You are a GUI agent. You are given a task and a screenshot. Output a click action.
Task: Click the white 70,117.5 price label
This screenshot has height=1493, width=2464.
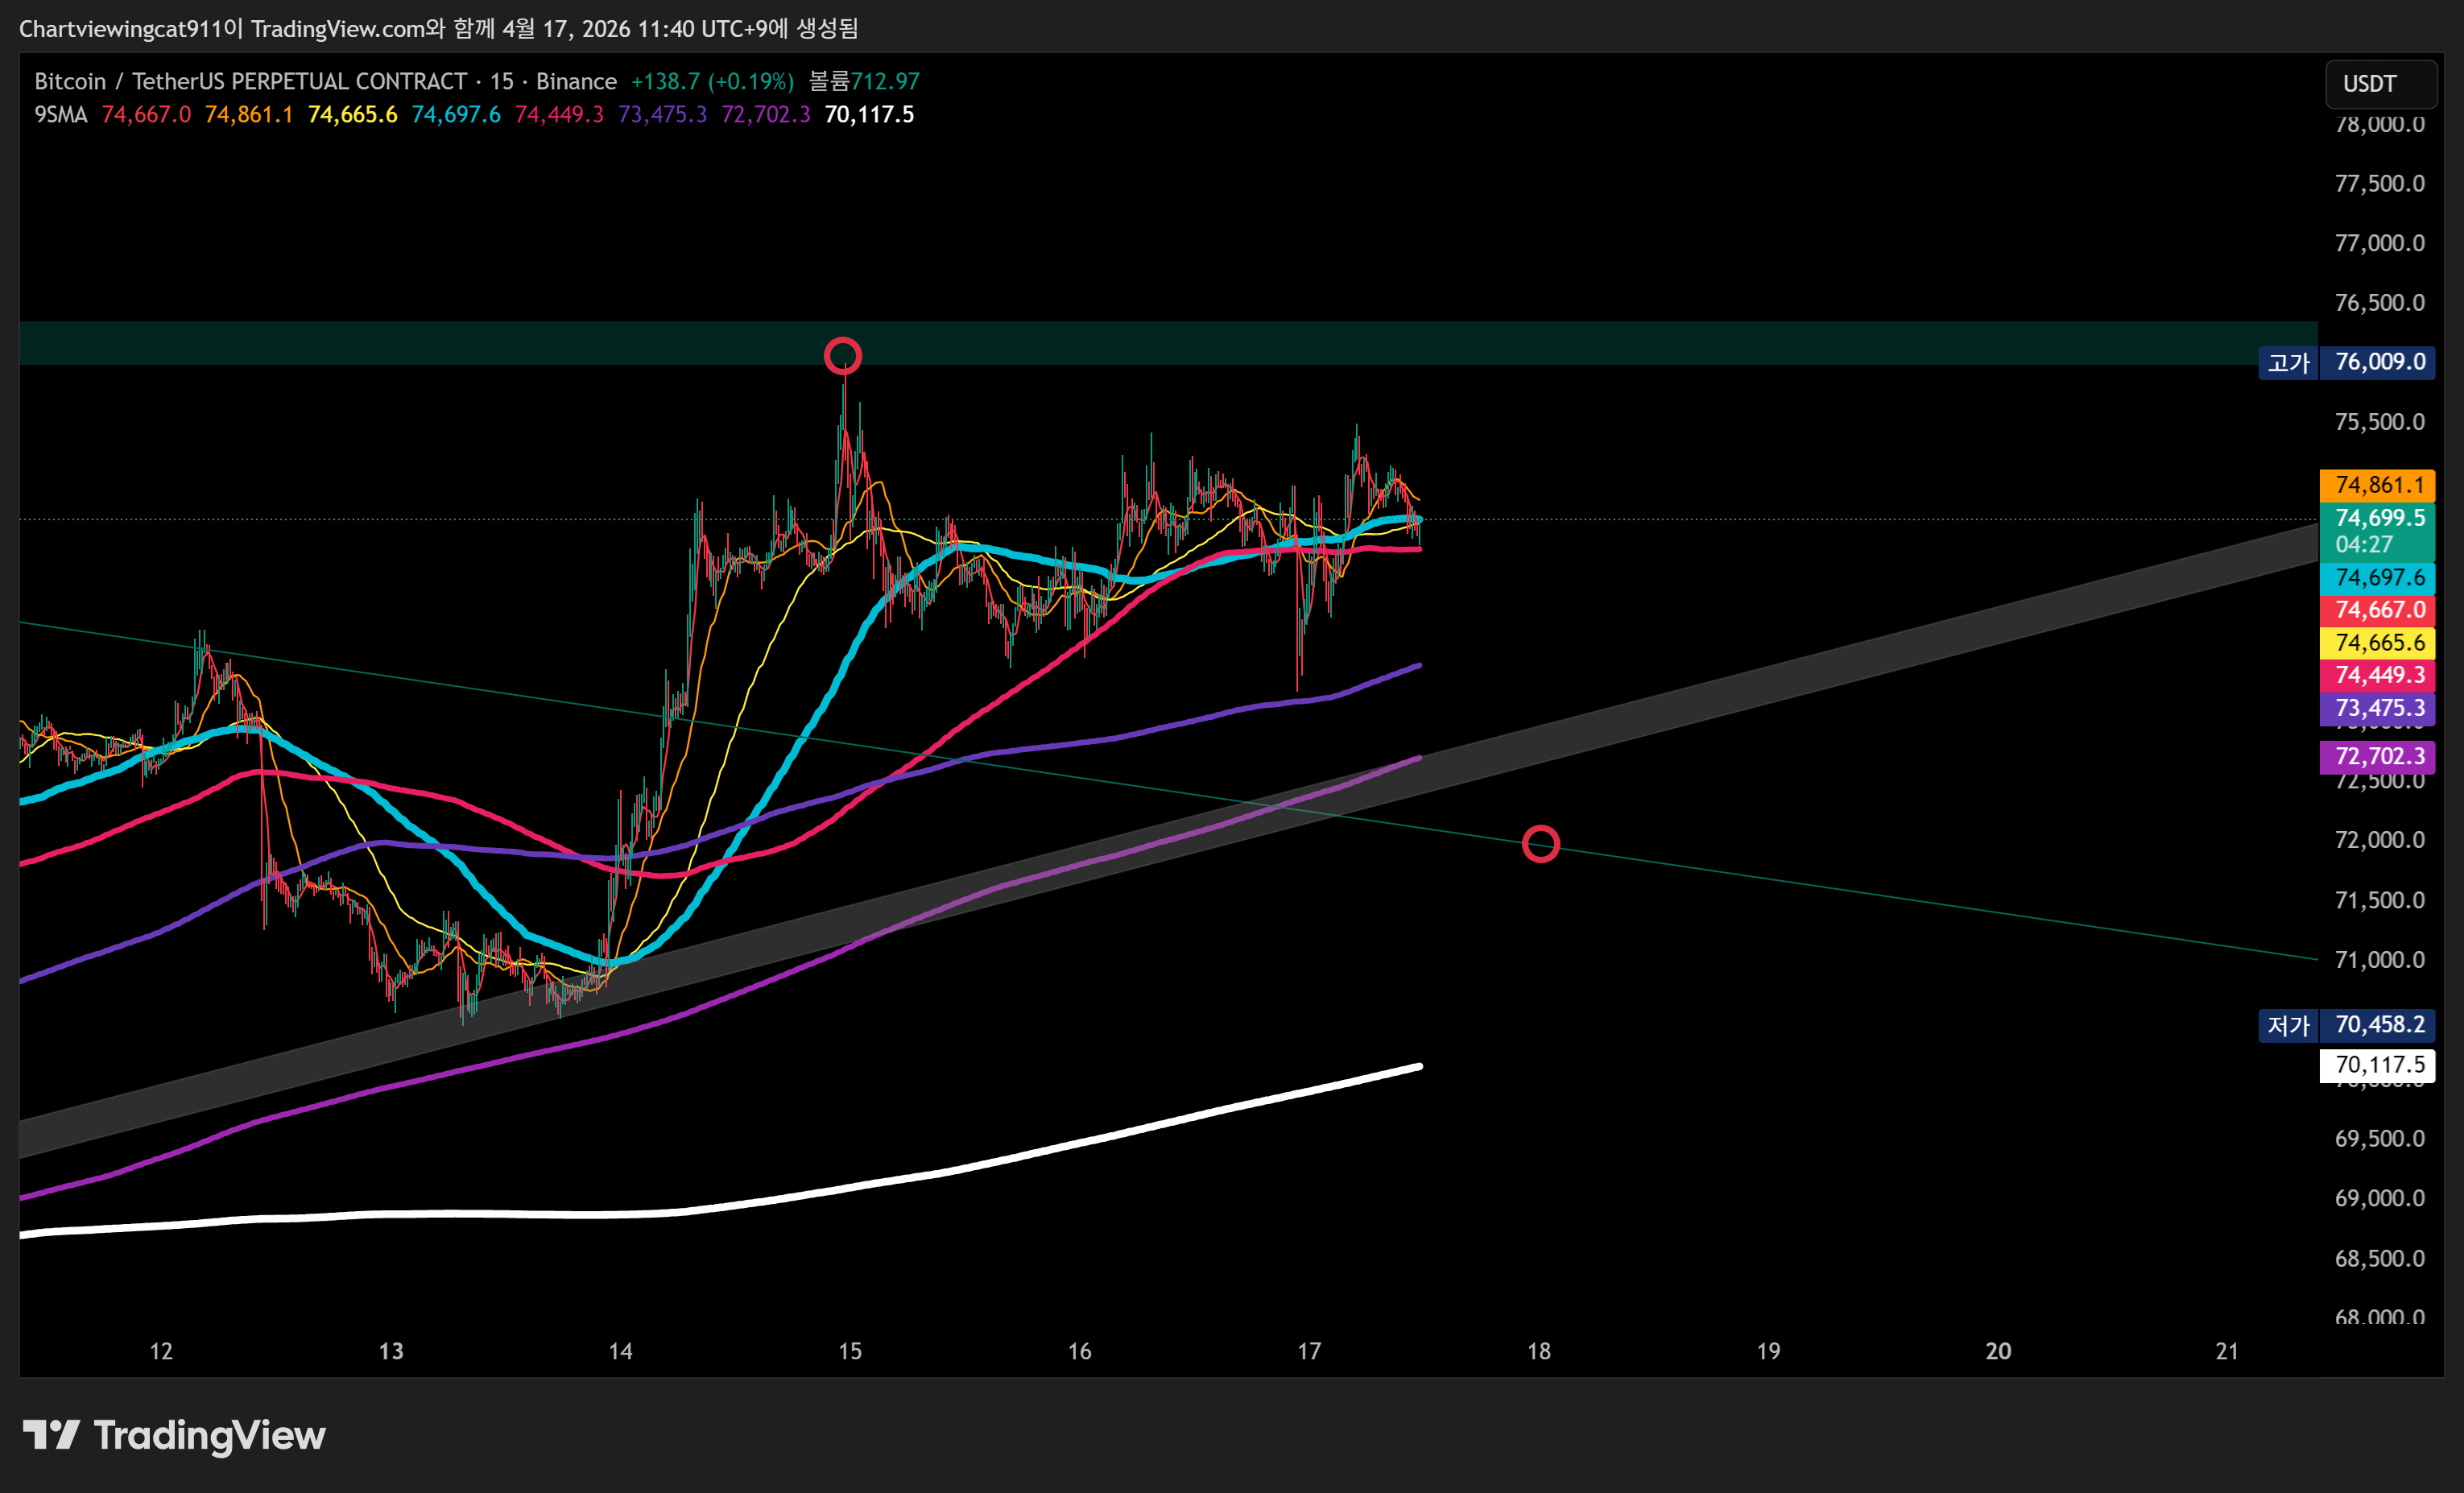coord(2377,1065)
